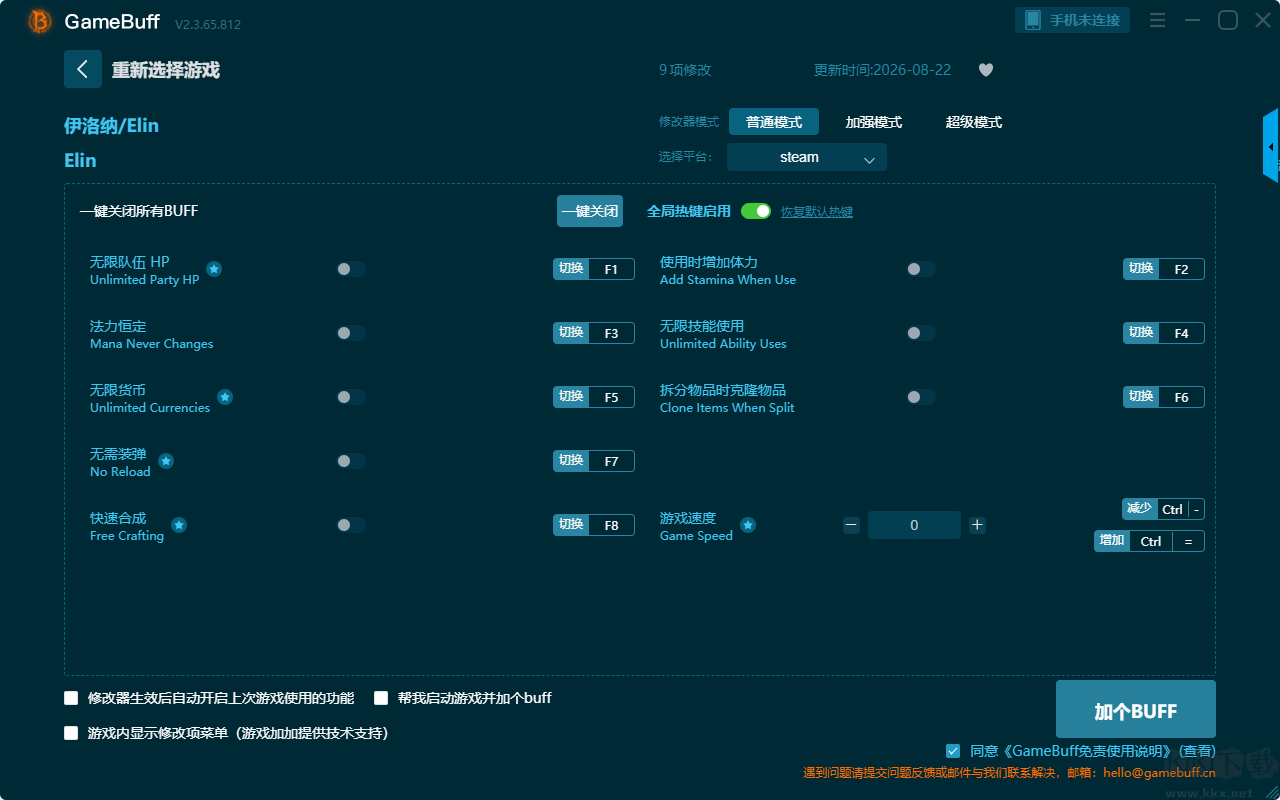This screenshot has width=1280, height=800.
Task: Click star badge next to Unlimited Party HP
Action: (x=214, y=269)
